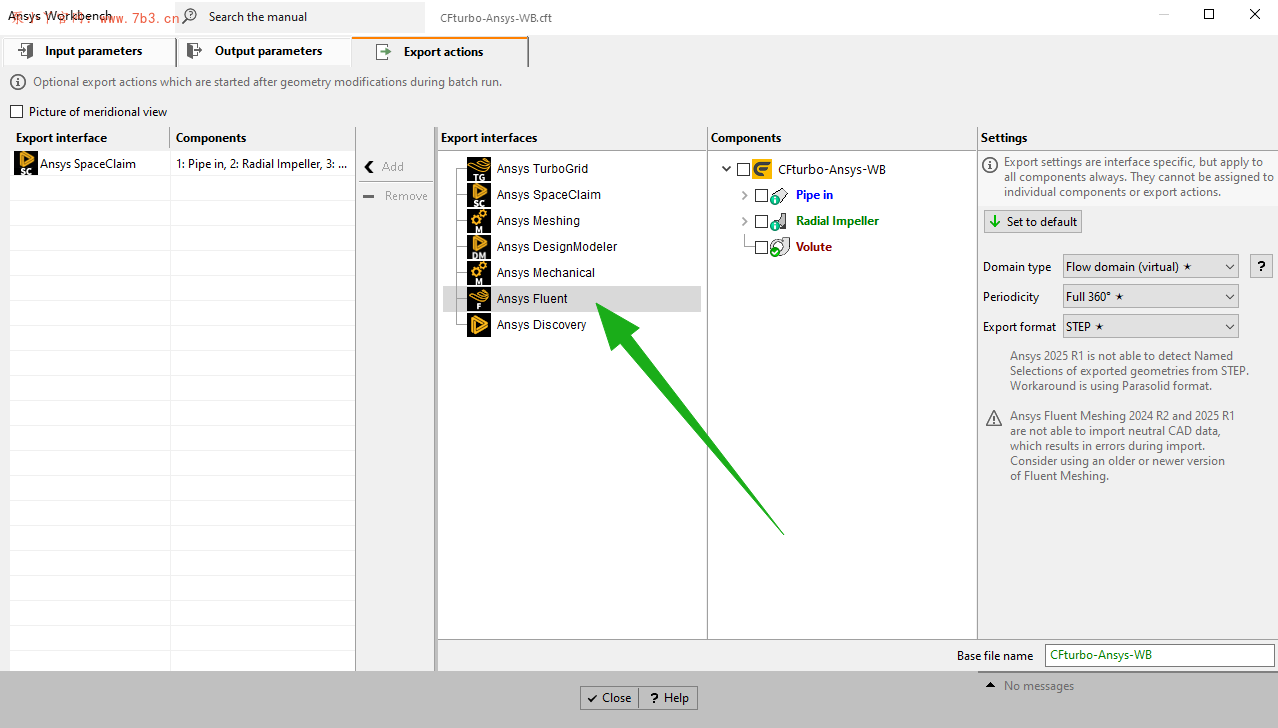The image size is (1278, 728).
Task: Select Ansys SpaceClaim row in export actions table
Action: point(182,164)
